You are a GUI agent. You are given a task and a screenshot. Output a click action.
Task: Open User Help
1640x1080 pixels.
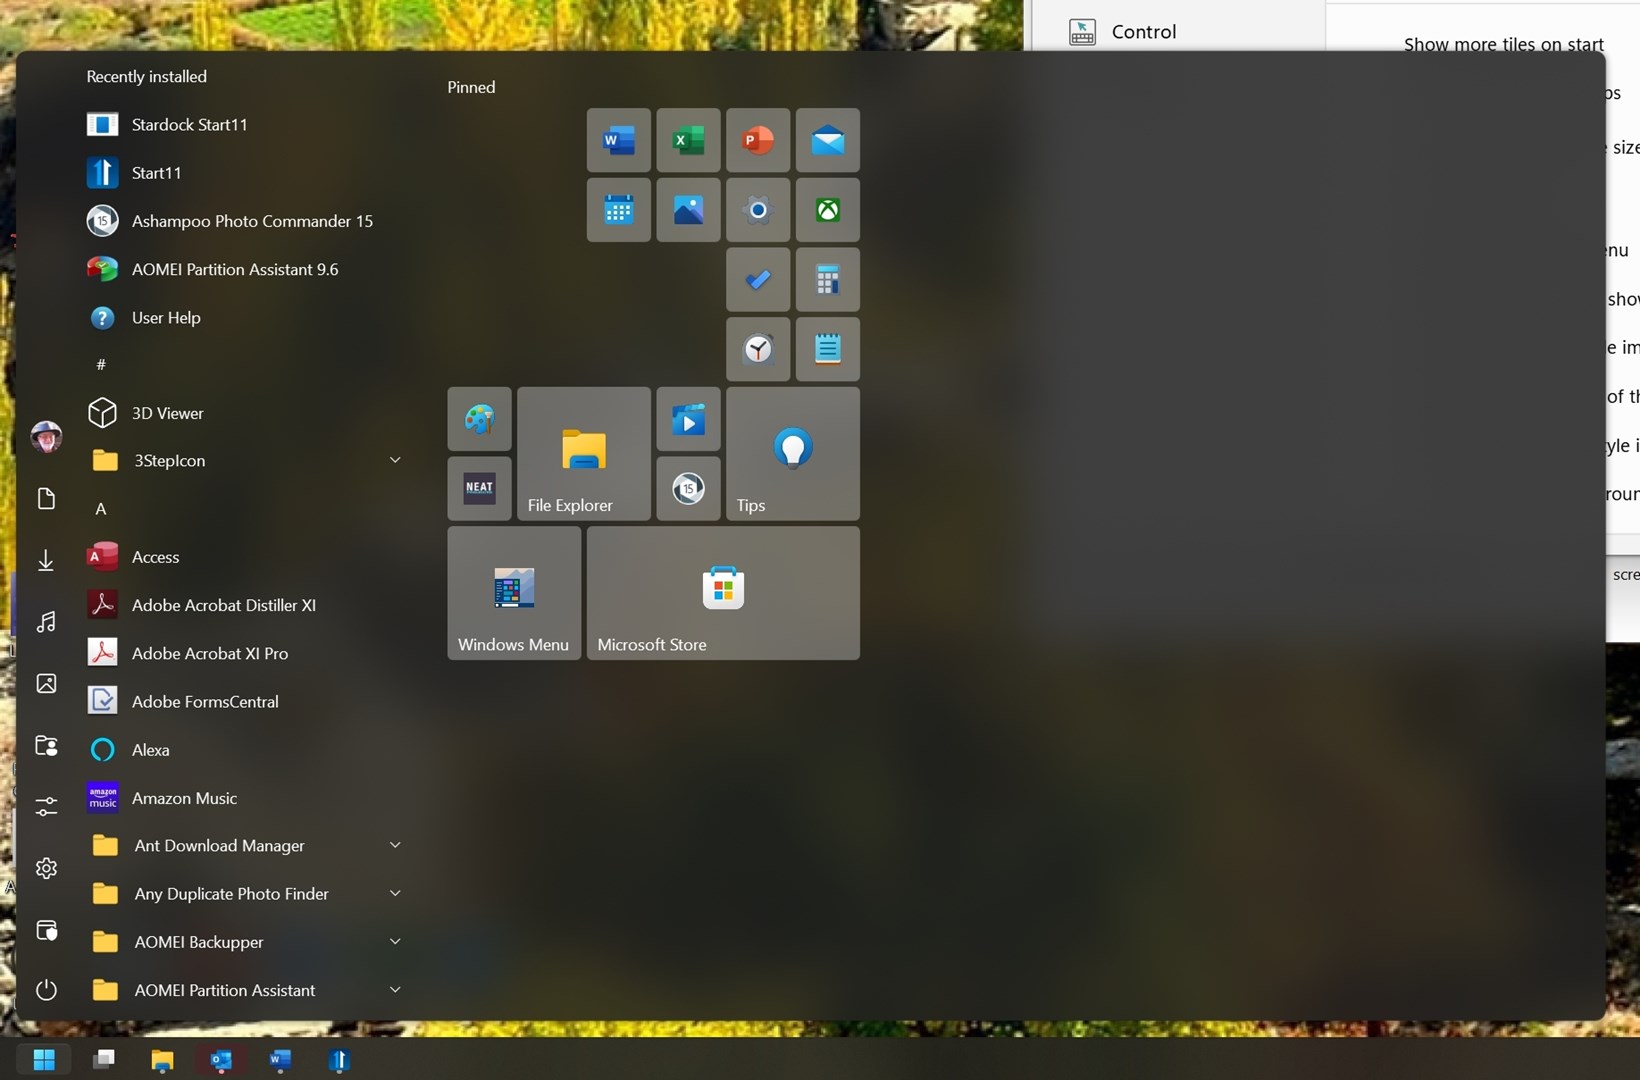tap(245, 317)
